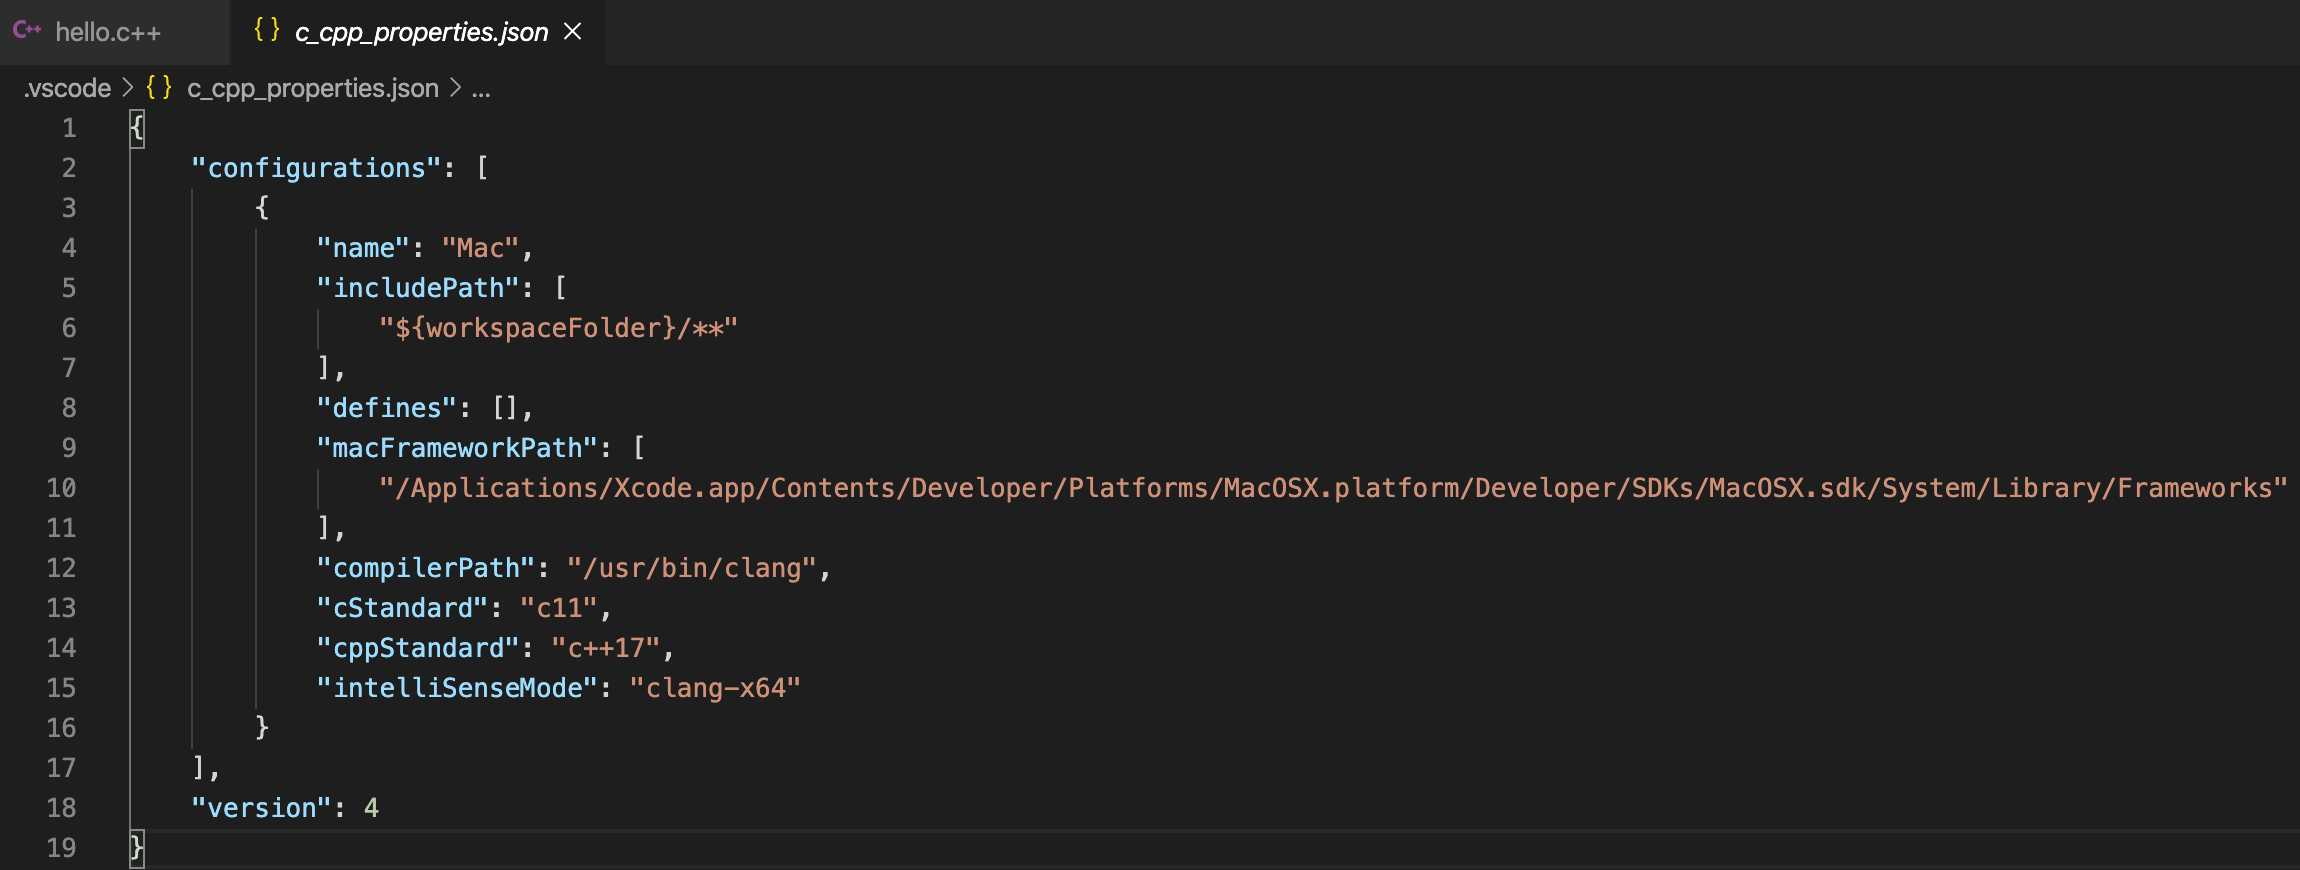Click the "defines" key
This screenshot has height=870, width=2300.
[x=386, y=408]
